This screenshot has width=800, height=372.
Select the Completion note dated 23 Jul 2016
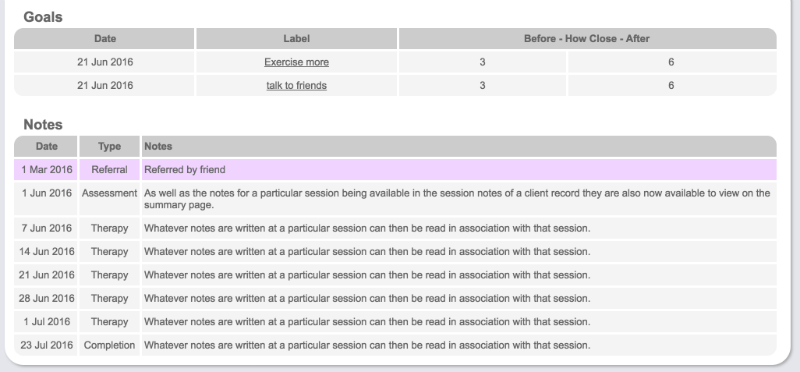(x=395, y=345)
